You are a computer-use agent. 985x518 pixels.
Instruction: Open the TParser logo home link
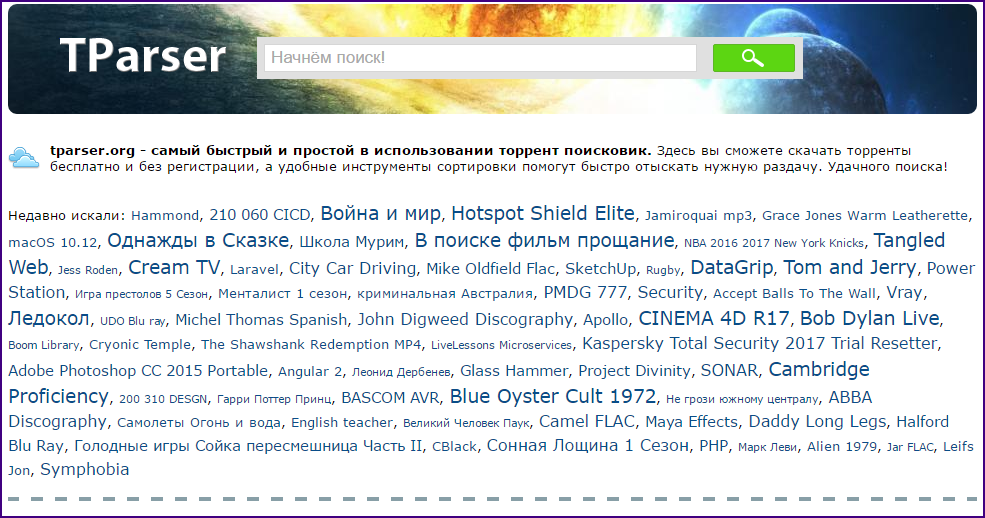pyautogui.click(x=143, y=55)
